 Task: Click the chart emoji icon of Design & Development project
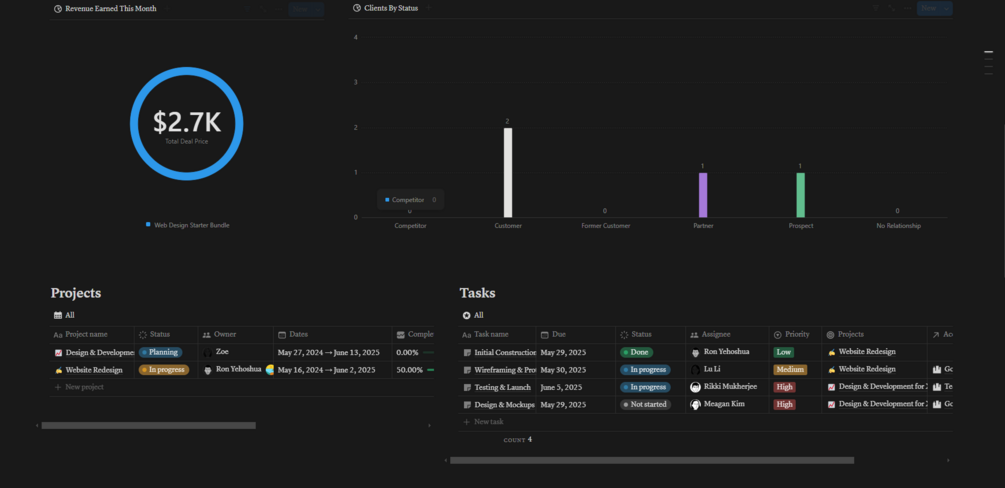tap(58, 353)
